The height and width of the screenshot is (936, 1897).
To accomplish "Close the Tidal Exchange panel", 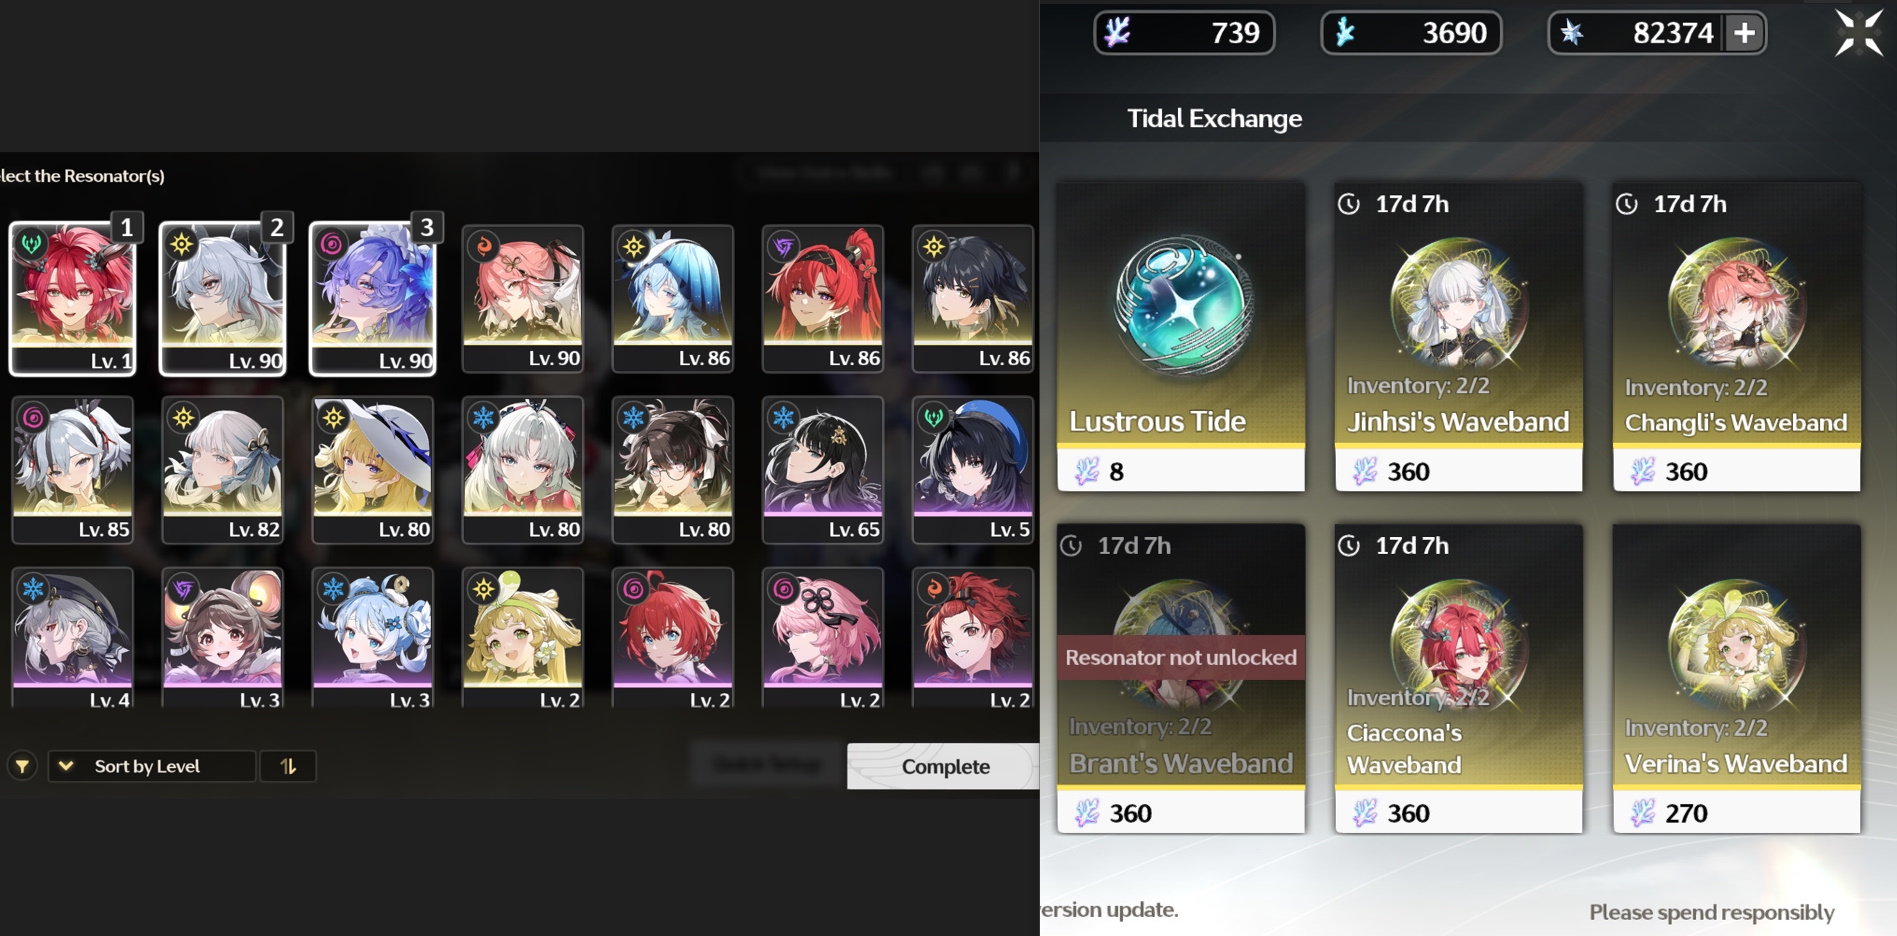I will coord(1859,33).
